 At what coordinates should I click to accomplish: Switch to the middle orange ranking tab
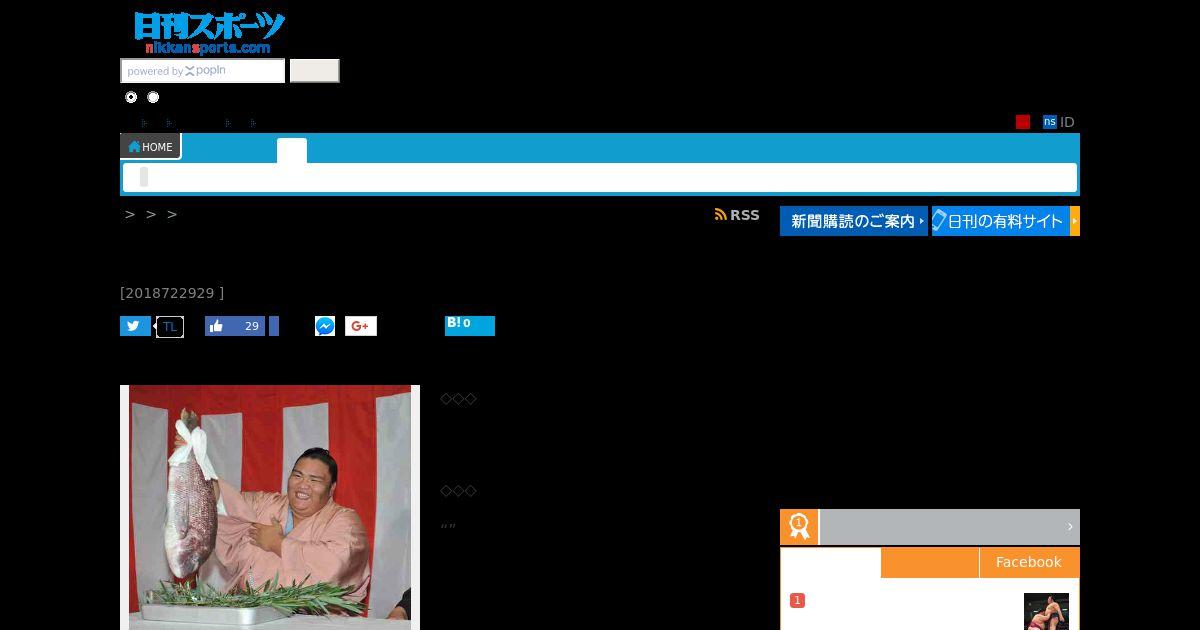[x=930, y=562]
